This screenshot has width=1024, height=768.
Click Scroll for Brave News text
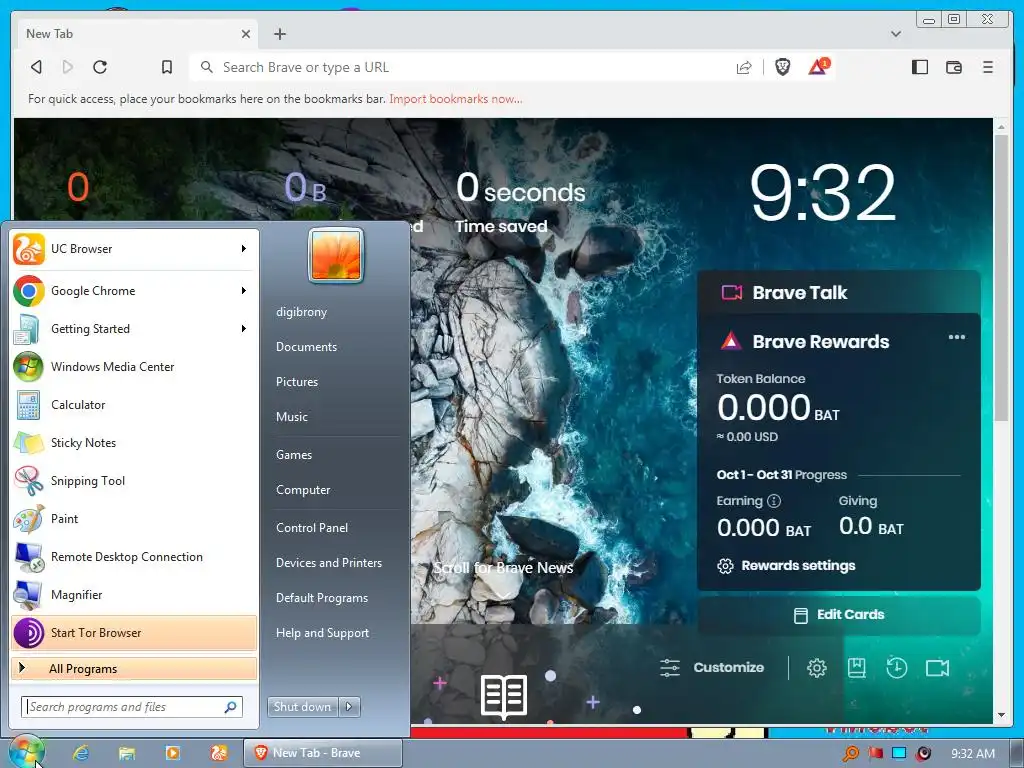click(503, 568)
